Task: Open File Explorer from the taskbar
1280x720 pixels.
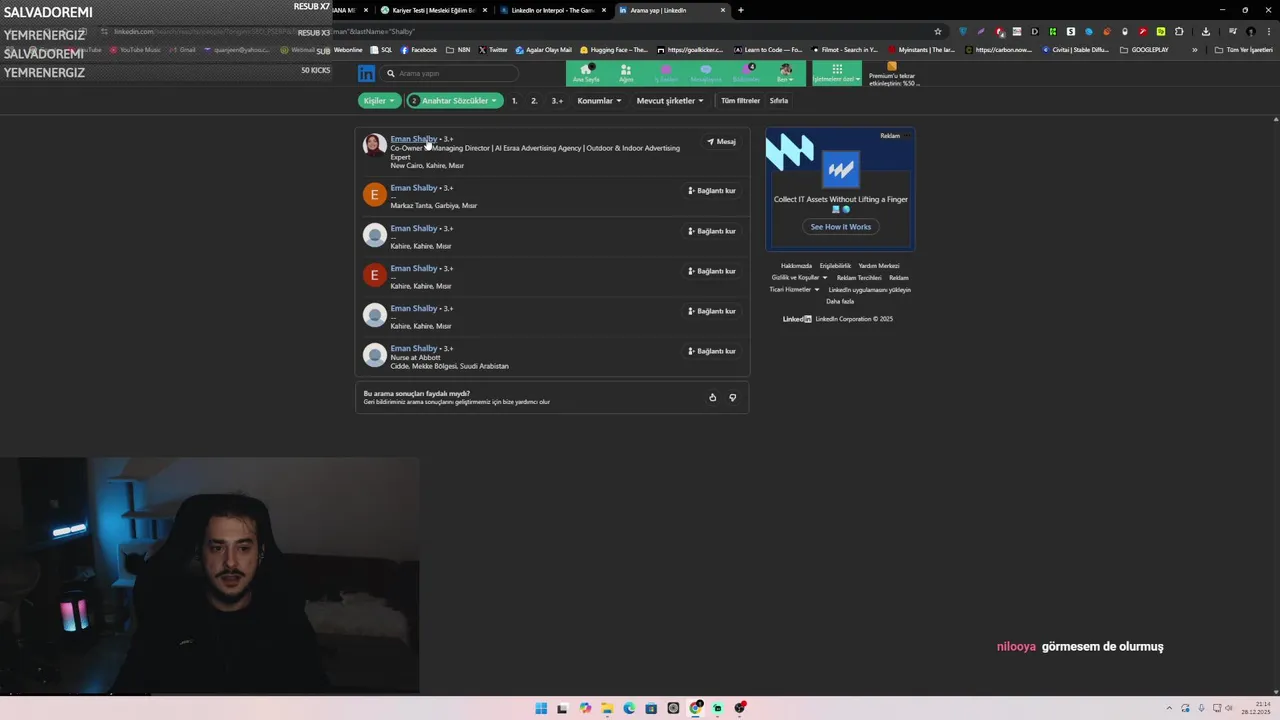Action: click(x=607, y=708)
